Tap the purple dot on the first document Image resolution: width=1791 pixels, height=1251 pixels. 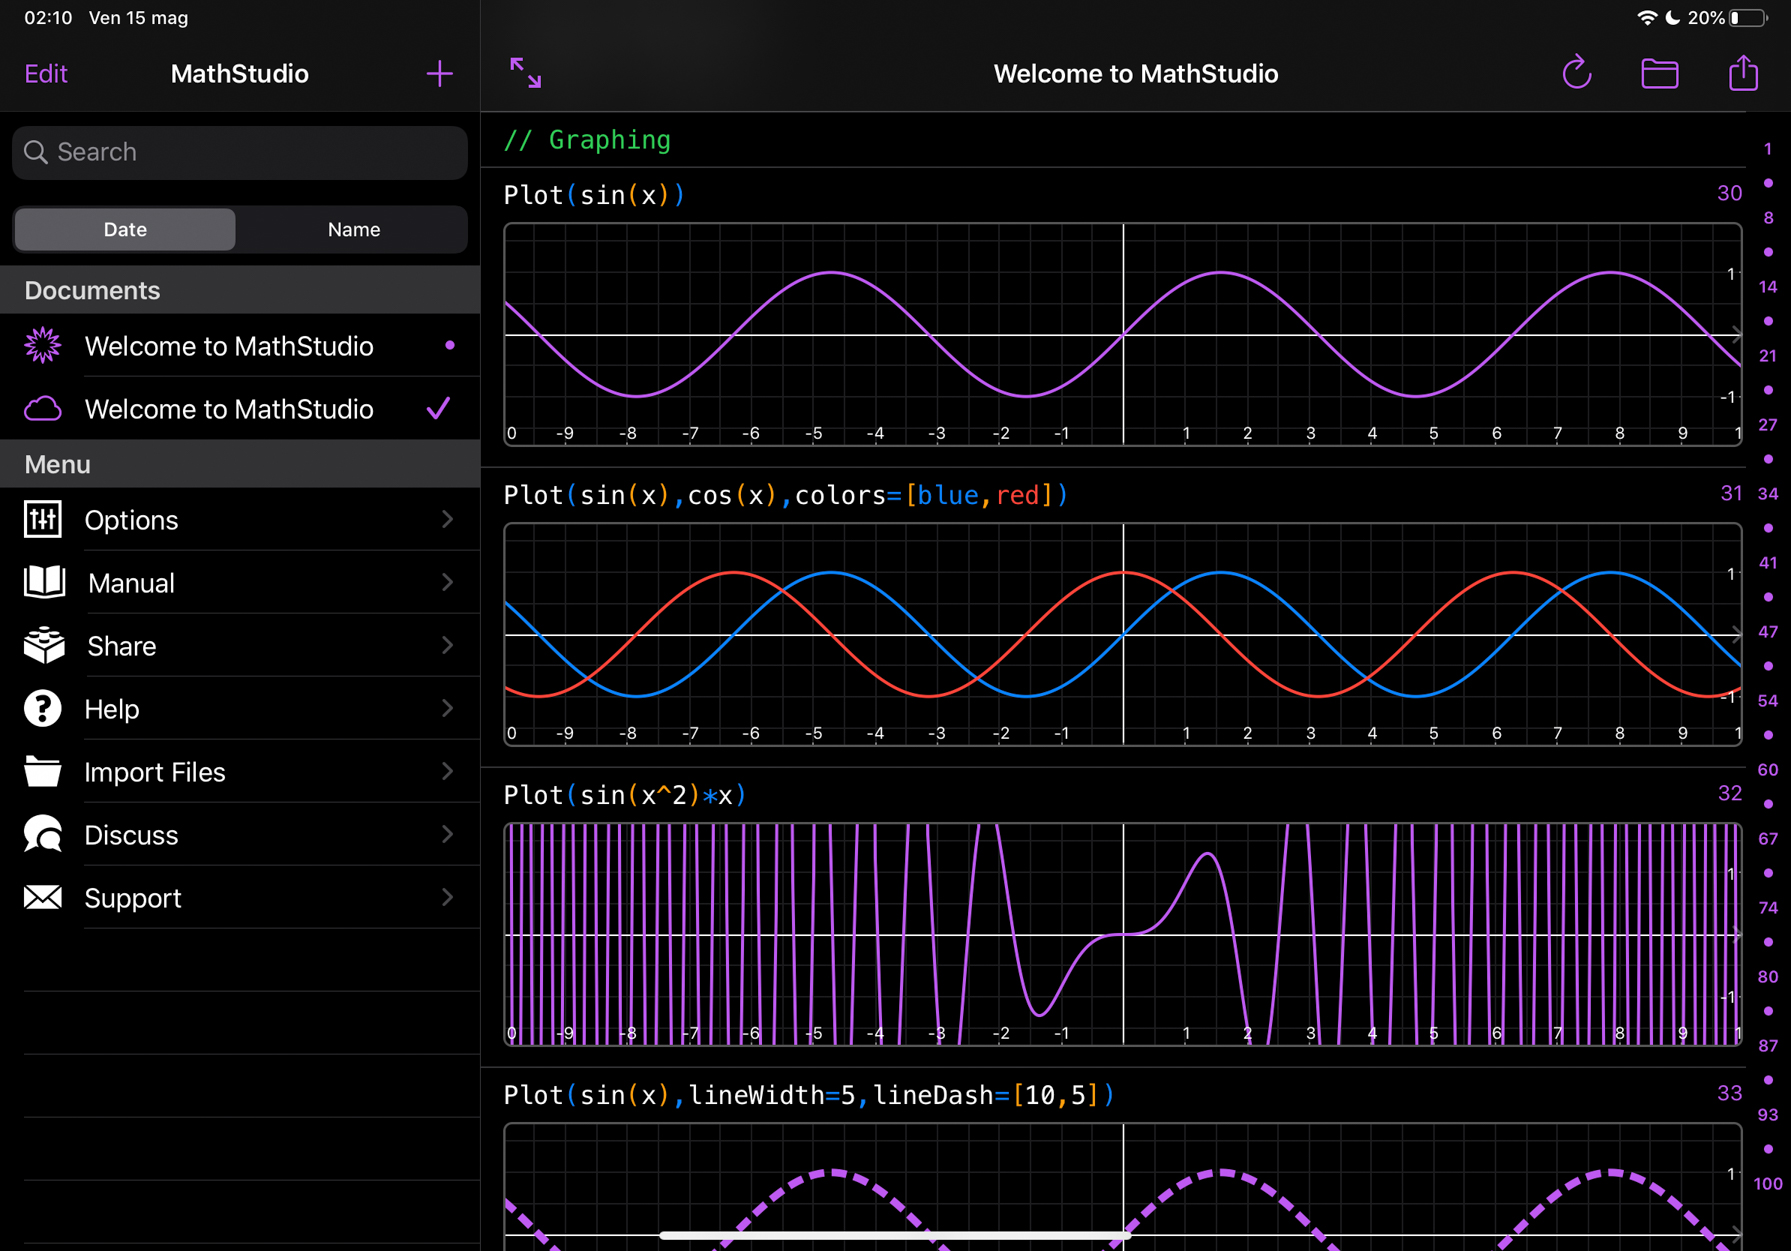point(450,345)
